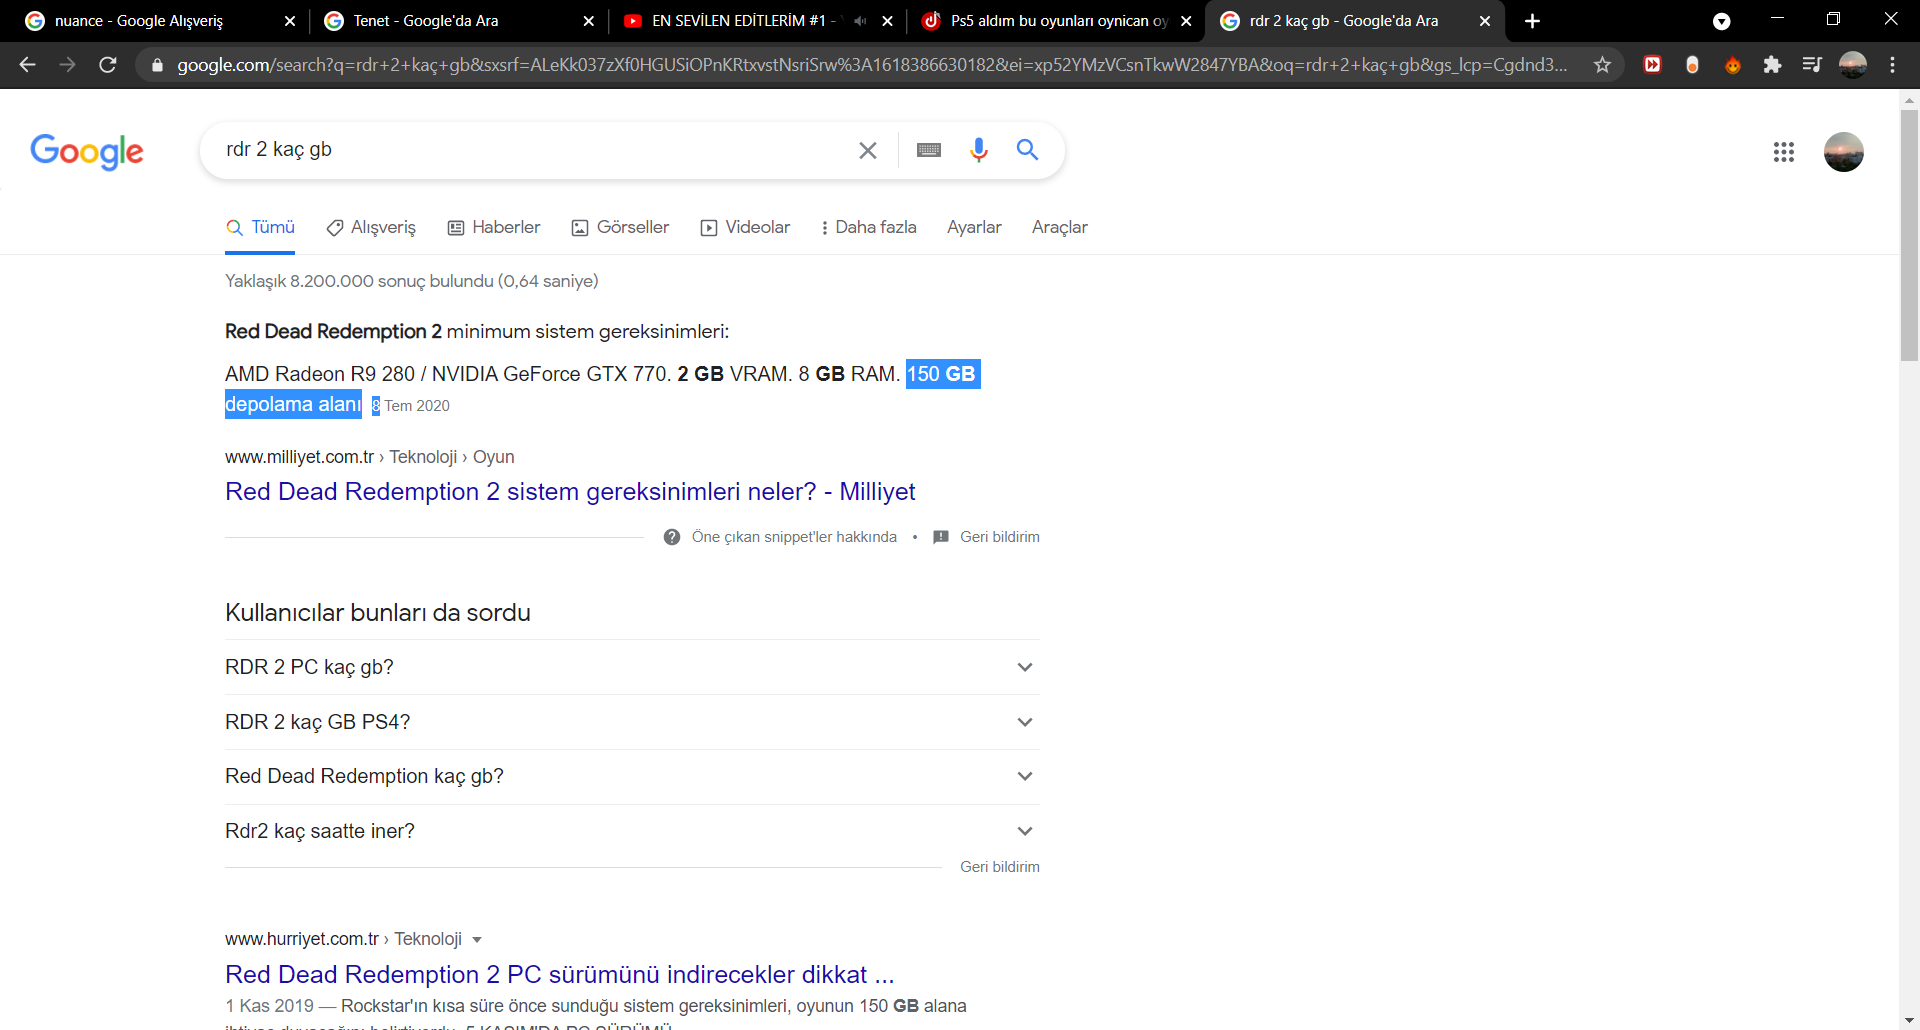Submit search with the magnifier icon
This screenshot has width=1920, height=1030.
(x=1027, y=150)
